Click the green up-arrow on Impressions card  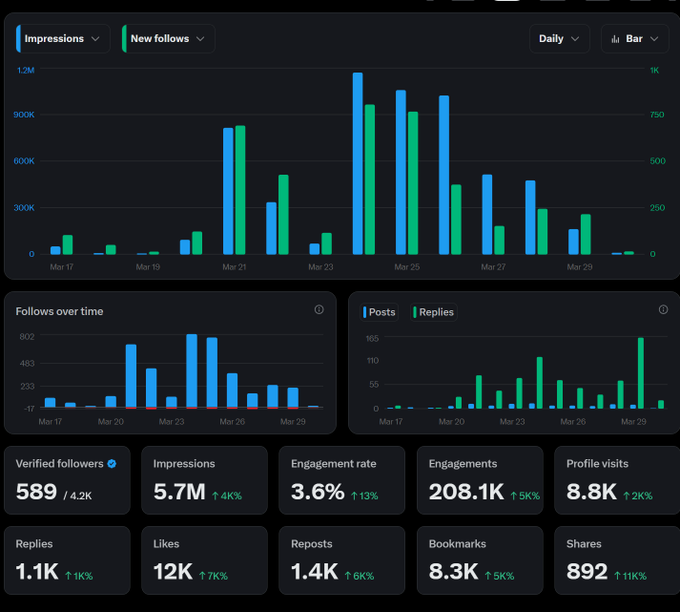pos(215,496)
